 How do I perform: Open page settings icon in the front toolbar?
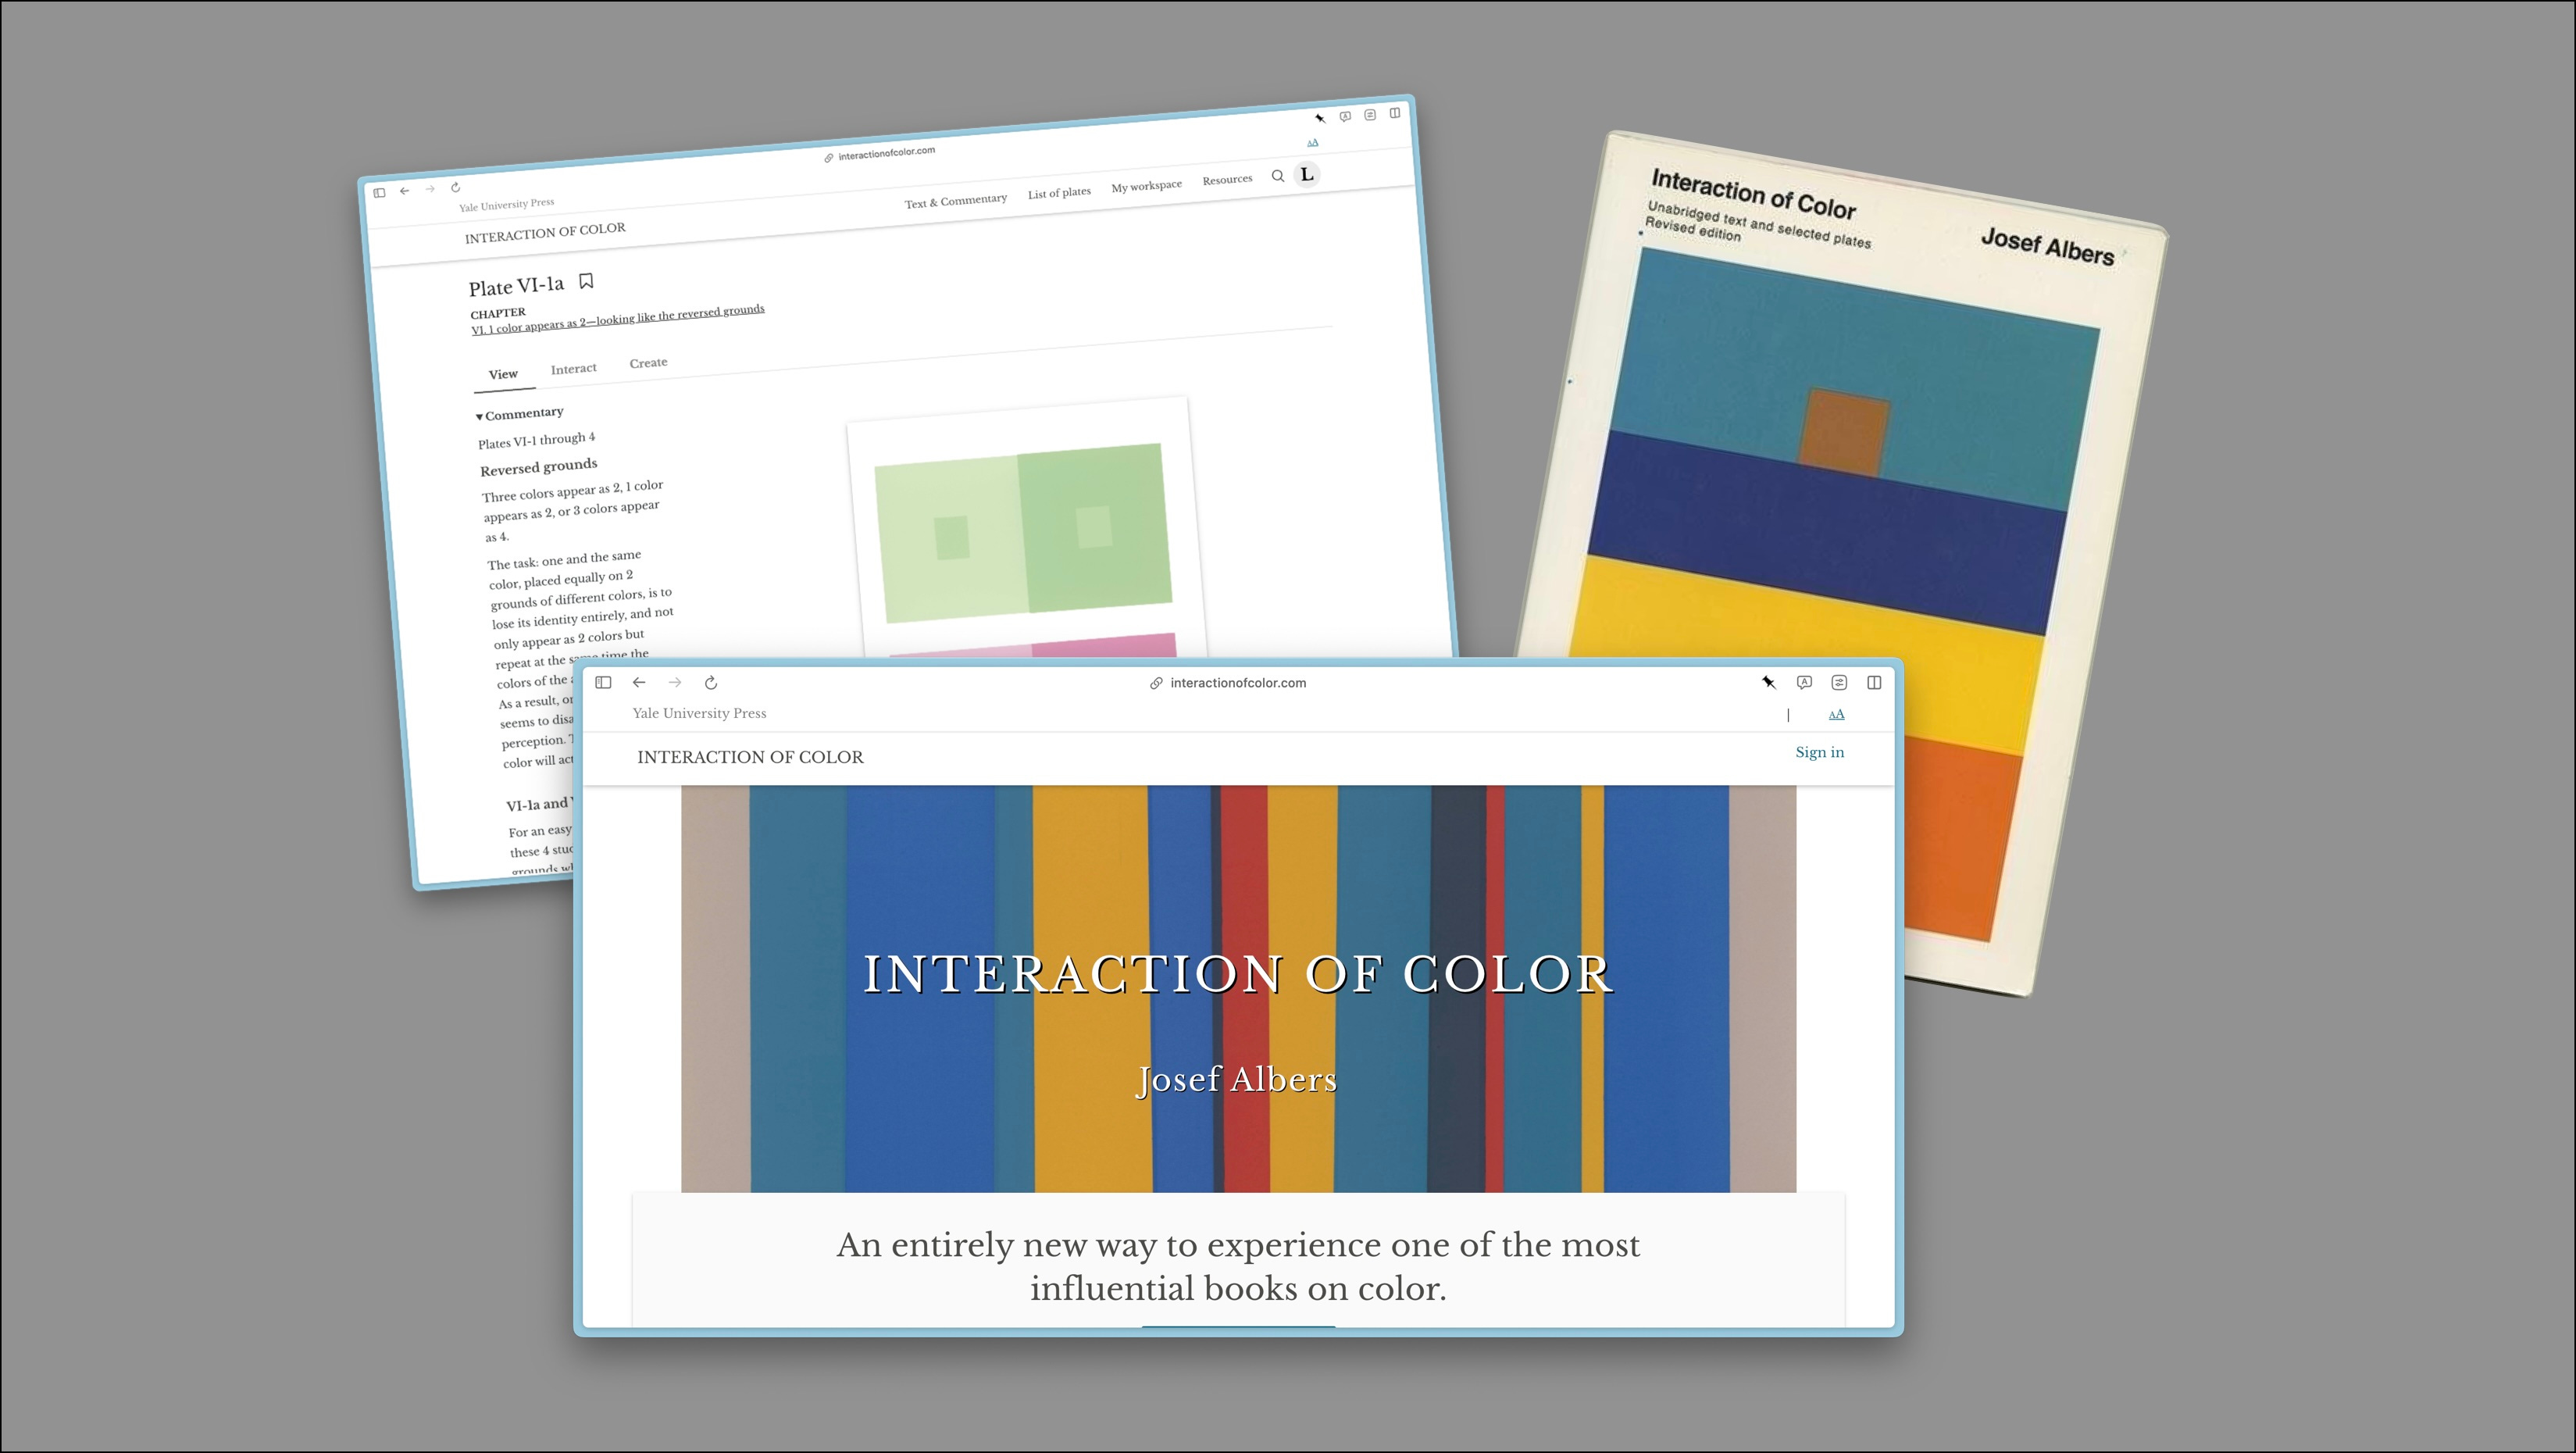click(x=1839, y=682)
